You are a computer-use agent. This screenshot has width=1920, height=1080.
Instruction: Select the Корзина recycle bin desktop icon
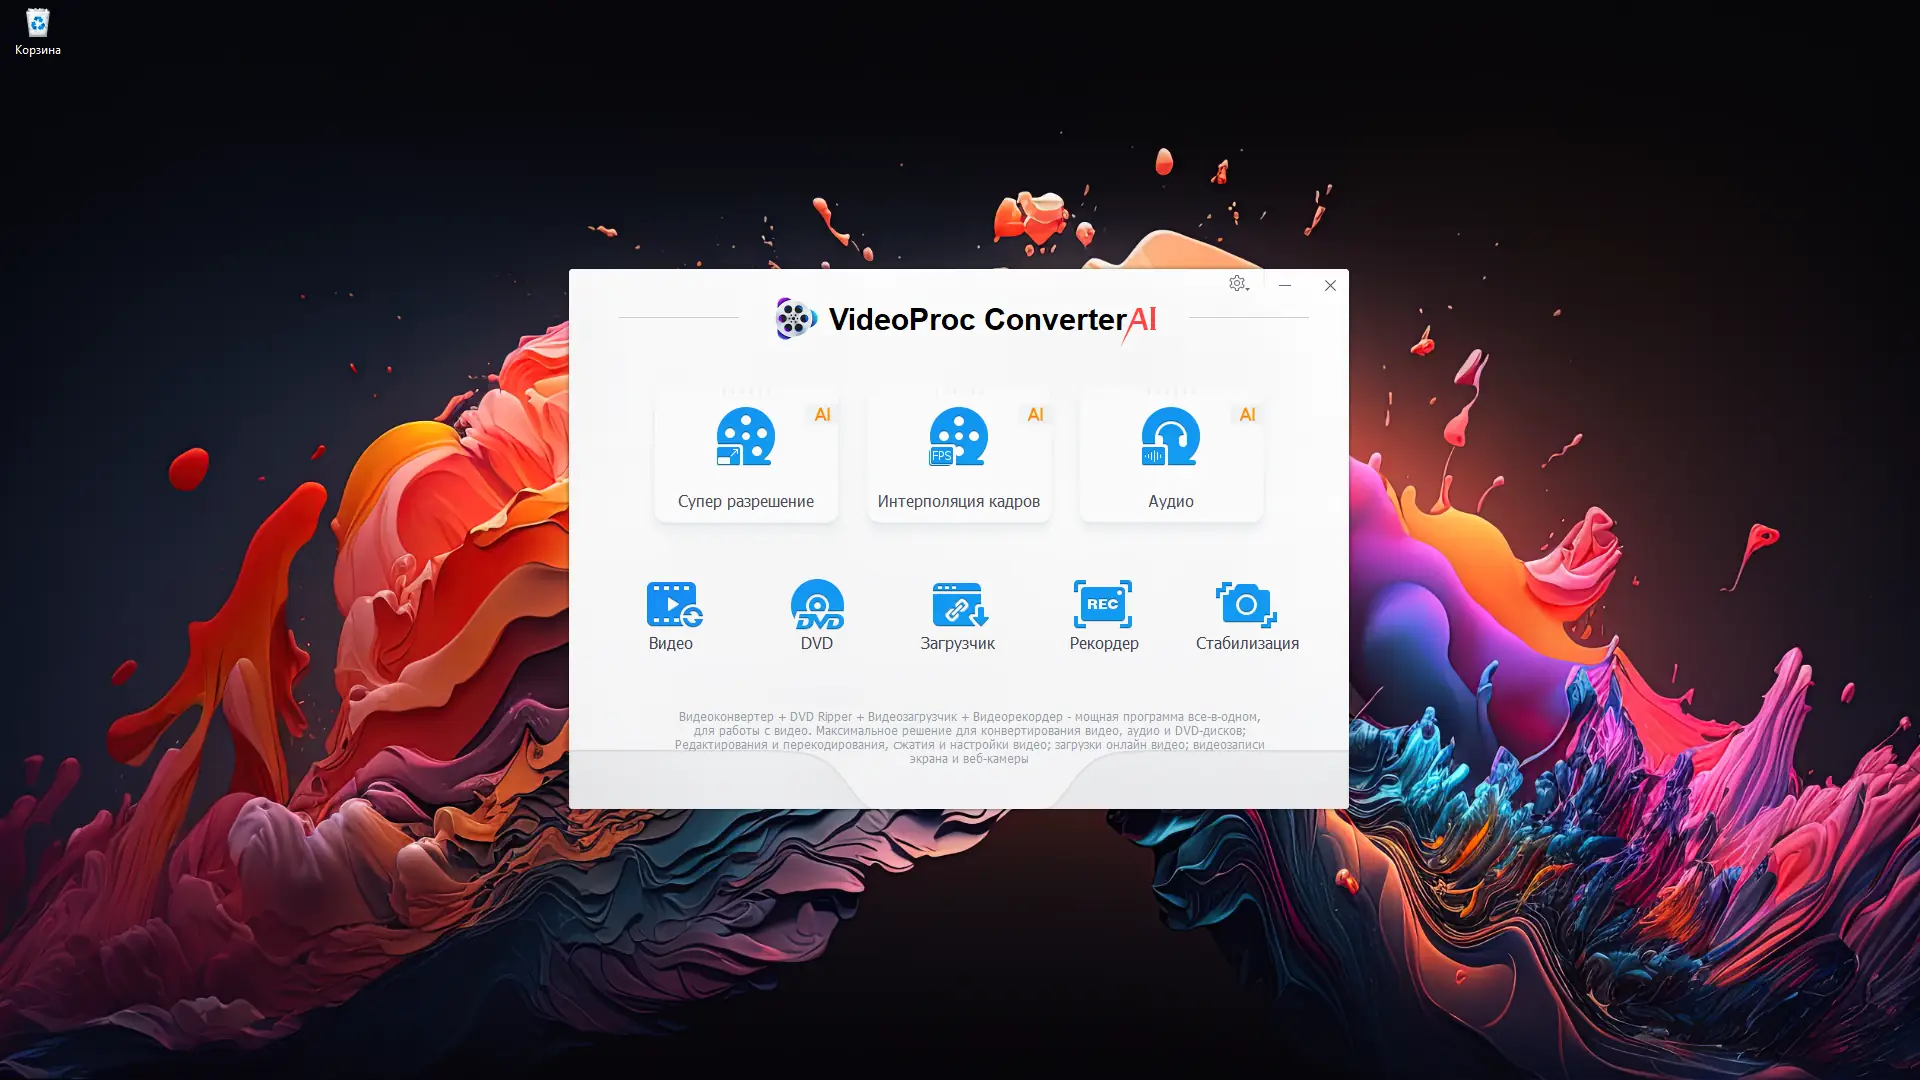37,24
